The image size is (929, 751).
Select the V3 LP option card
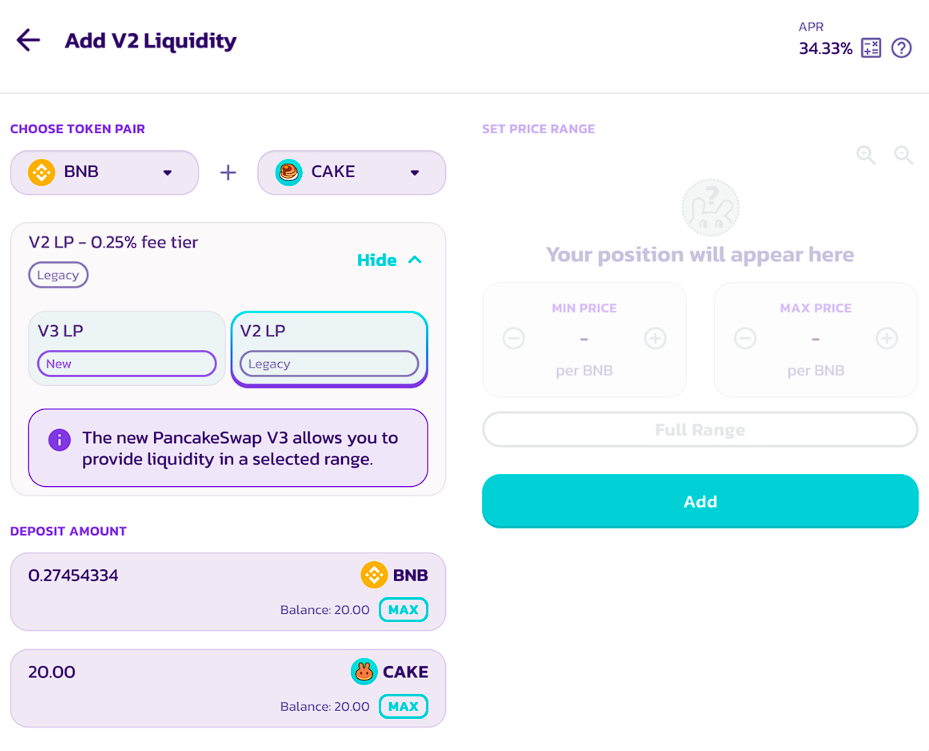pos(127,348)
